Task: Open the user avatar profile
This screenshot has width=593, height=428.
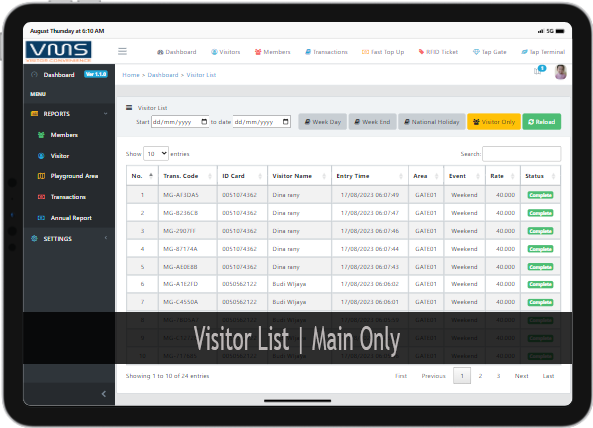Action: (x=560, y=72)
